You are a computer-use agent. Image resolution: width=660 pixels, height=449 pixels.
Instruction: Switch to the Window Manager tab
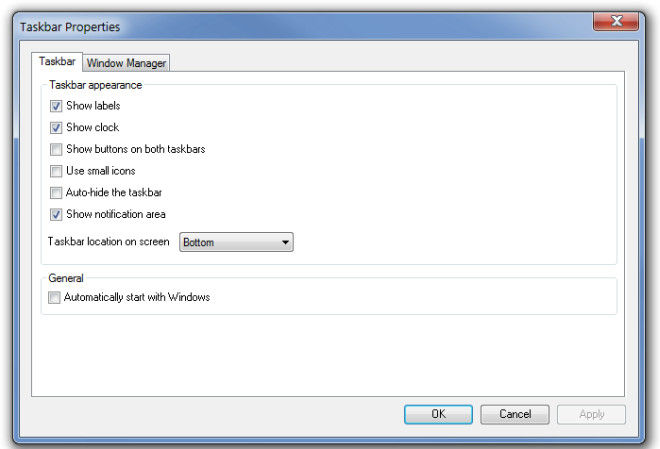click(x=126, y=63)
